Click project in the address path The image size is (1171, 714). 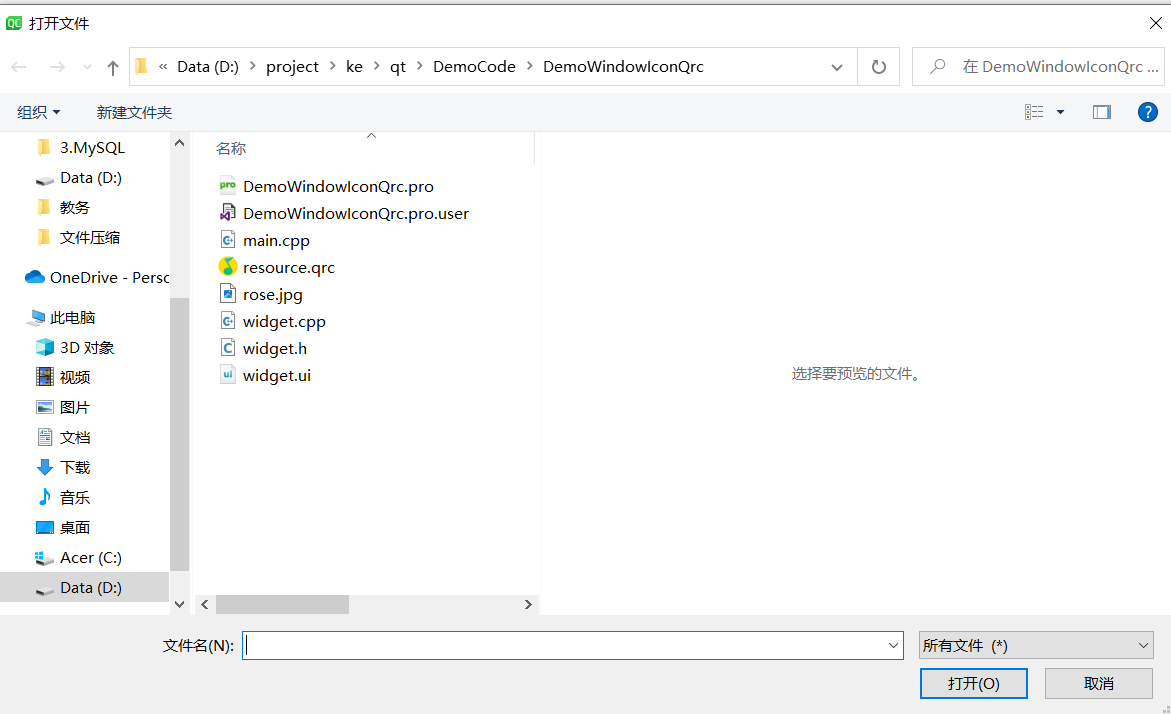click(292, 66)
